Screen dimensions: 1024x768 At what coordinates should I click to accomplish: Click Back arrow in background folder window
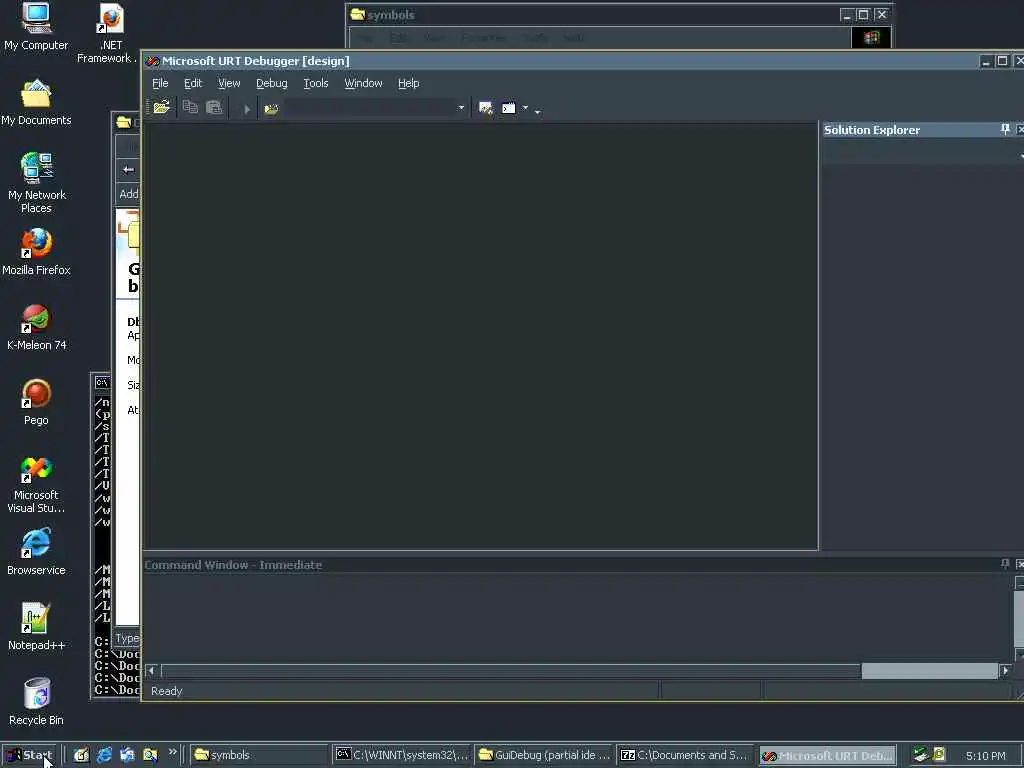(129, 169)
